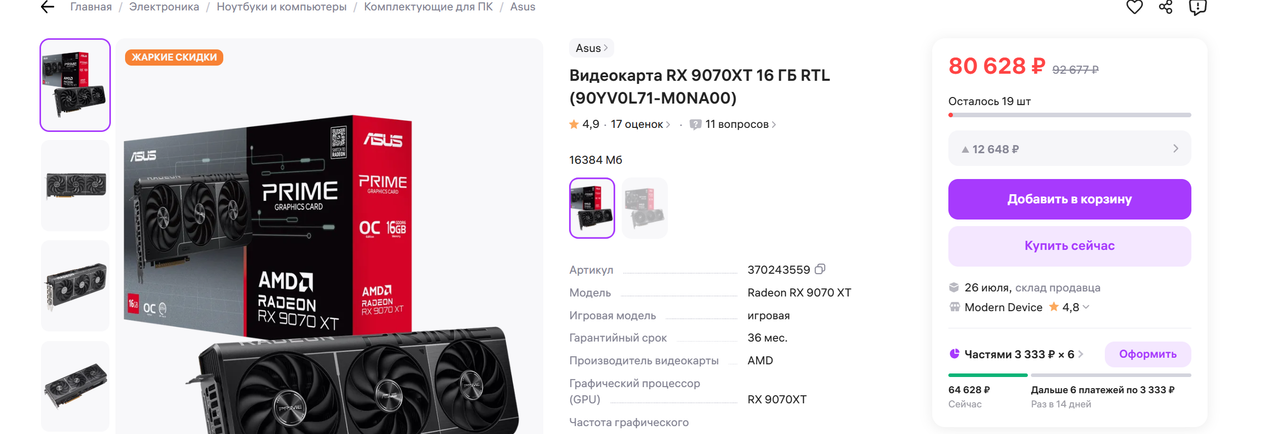Open Электроника breadcrumb
Image resolution: width=1280 pixels, height=434 pixels.
click(165, 7)
